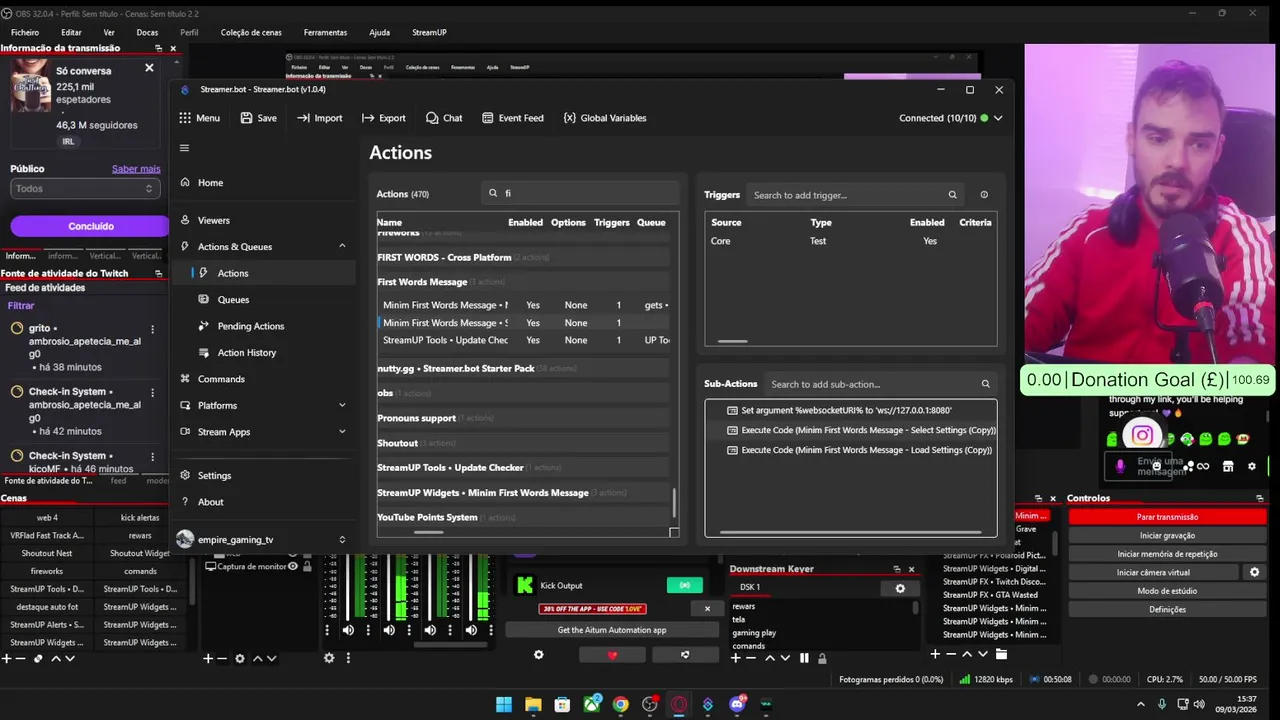Open the Chat window in Streamer.bot

(x=444, y=118)
